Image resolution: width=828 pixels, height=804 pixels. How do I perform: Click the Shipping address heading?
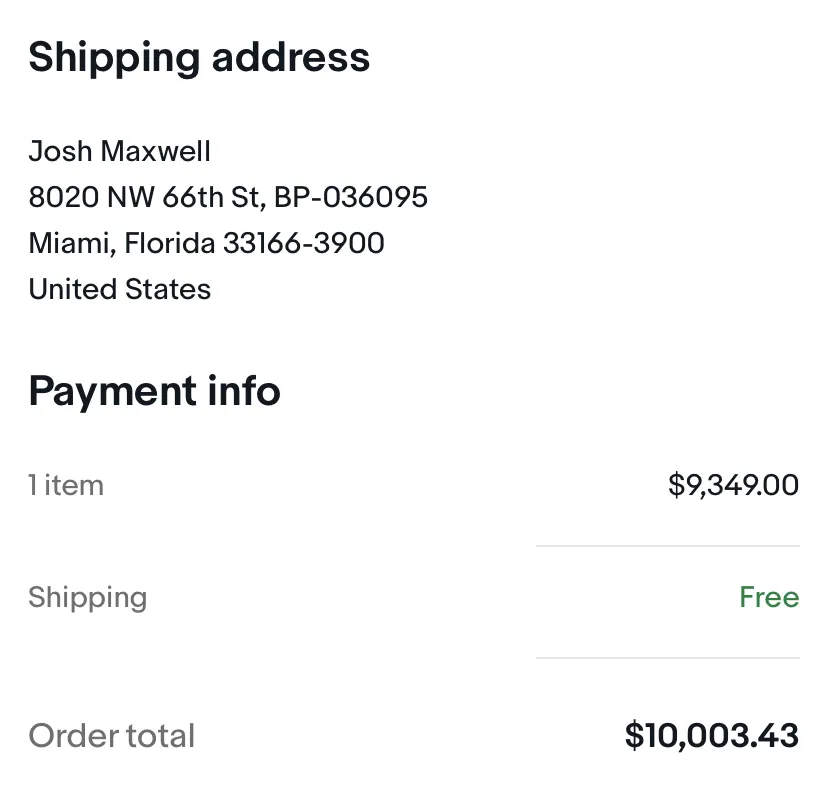click(199, 58)
